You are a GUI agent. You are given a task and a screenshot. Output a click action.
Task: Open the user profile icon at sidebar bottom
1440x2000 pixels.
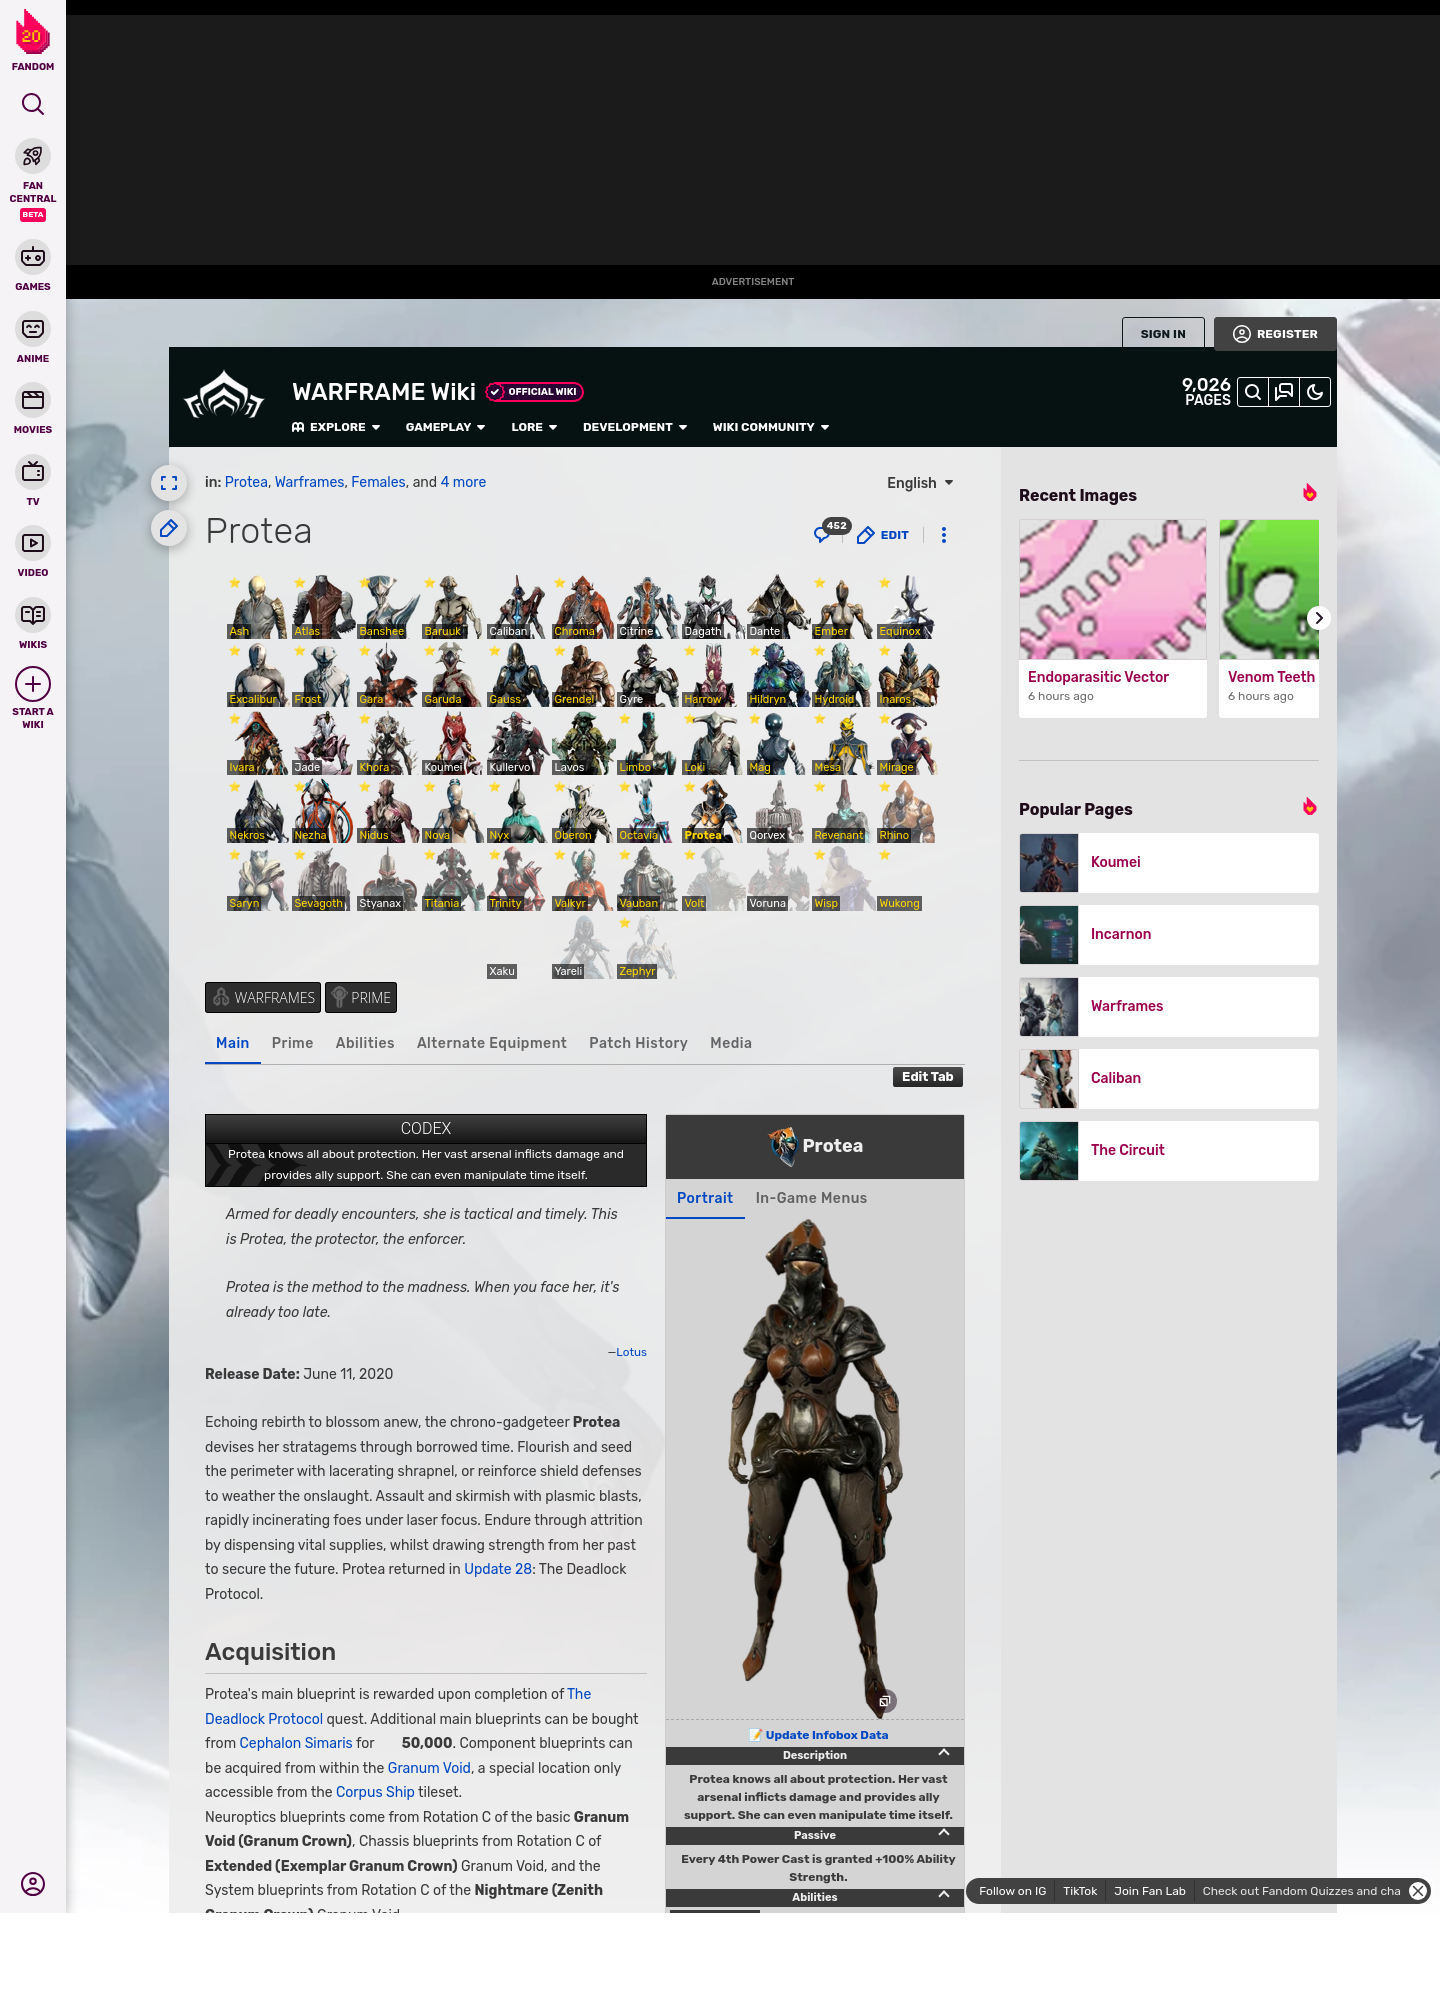tap(33, 1884)
